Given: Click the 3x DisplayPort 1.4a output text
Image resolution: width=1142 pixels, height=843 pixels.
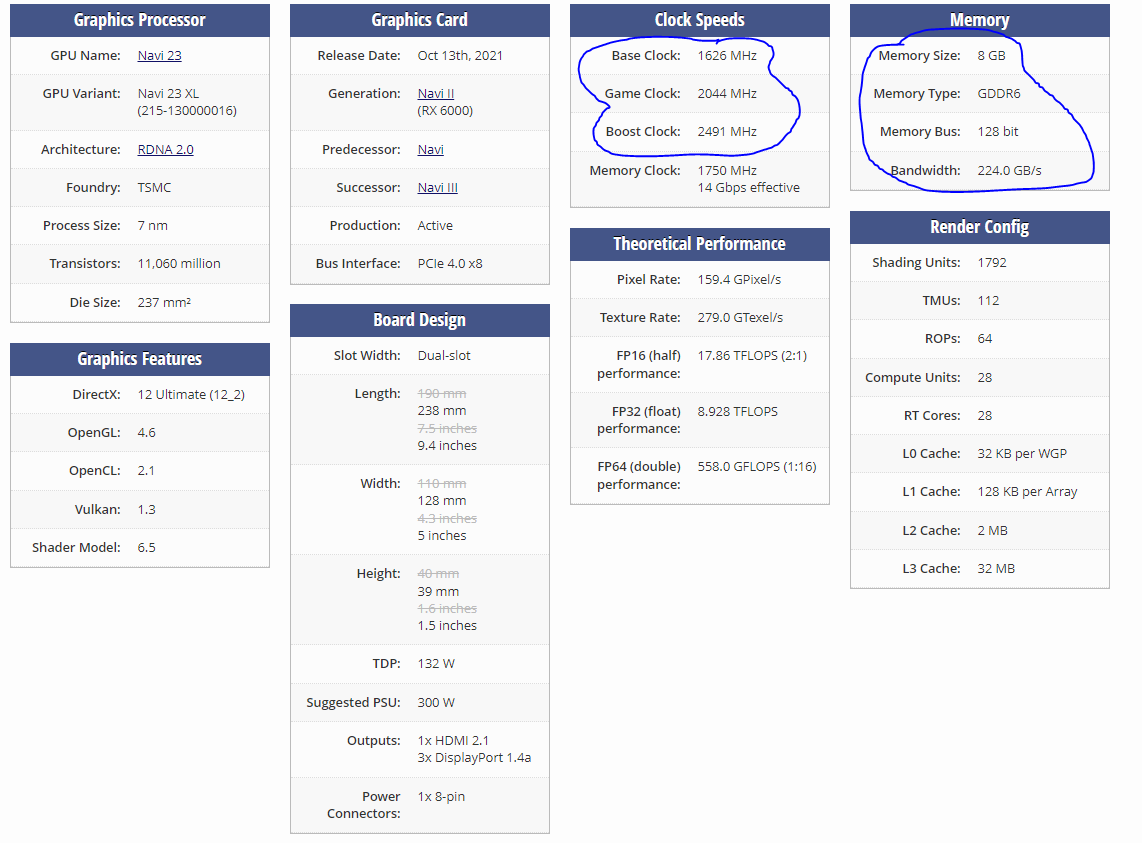Looking at the screenshot, I should tap(474, 758).
